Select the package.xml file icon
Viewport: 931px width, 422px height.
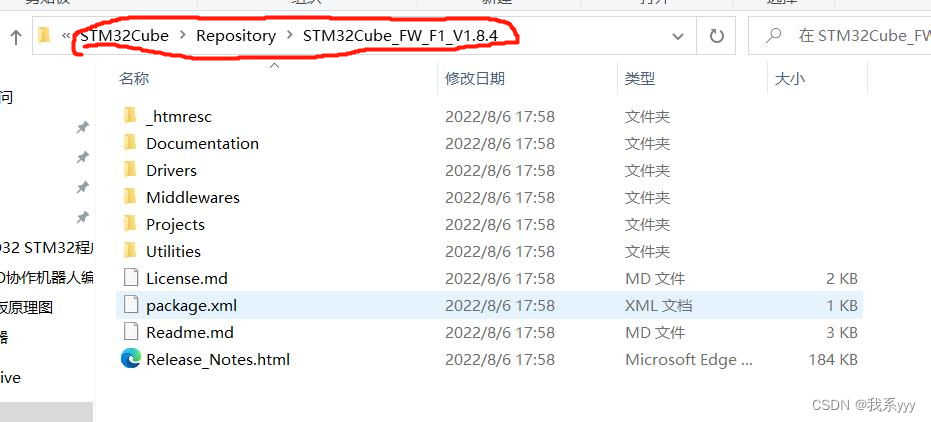point(131,305)
